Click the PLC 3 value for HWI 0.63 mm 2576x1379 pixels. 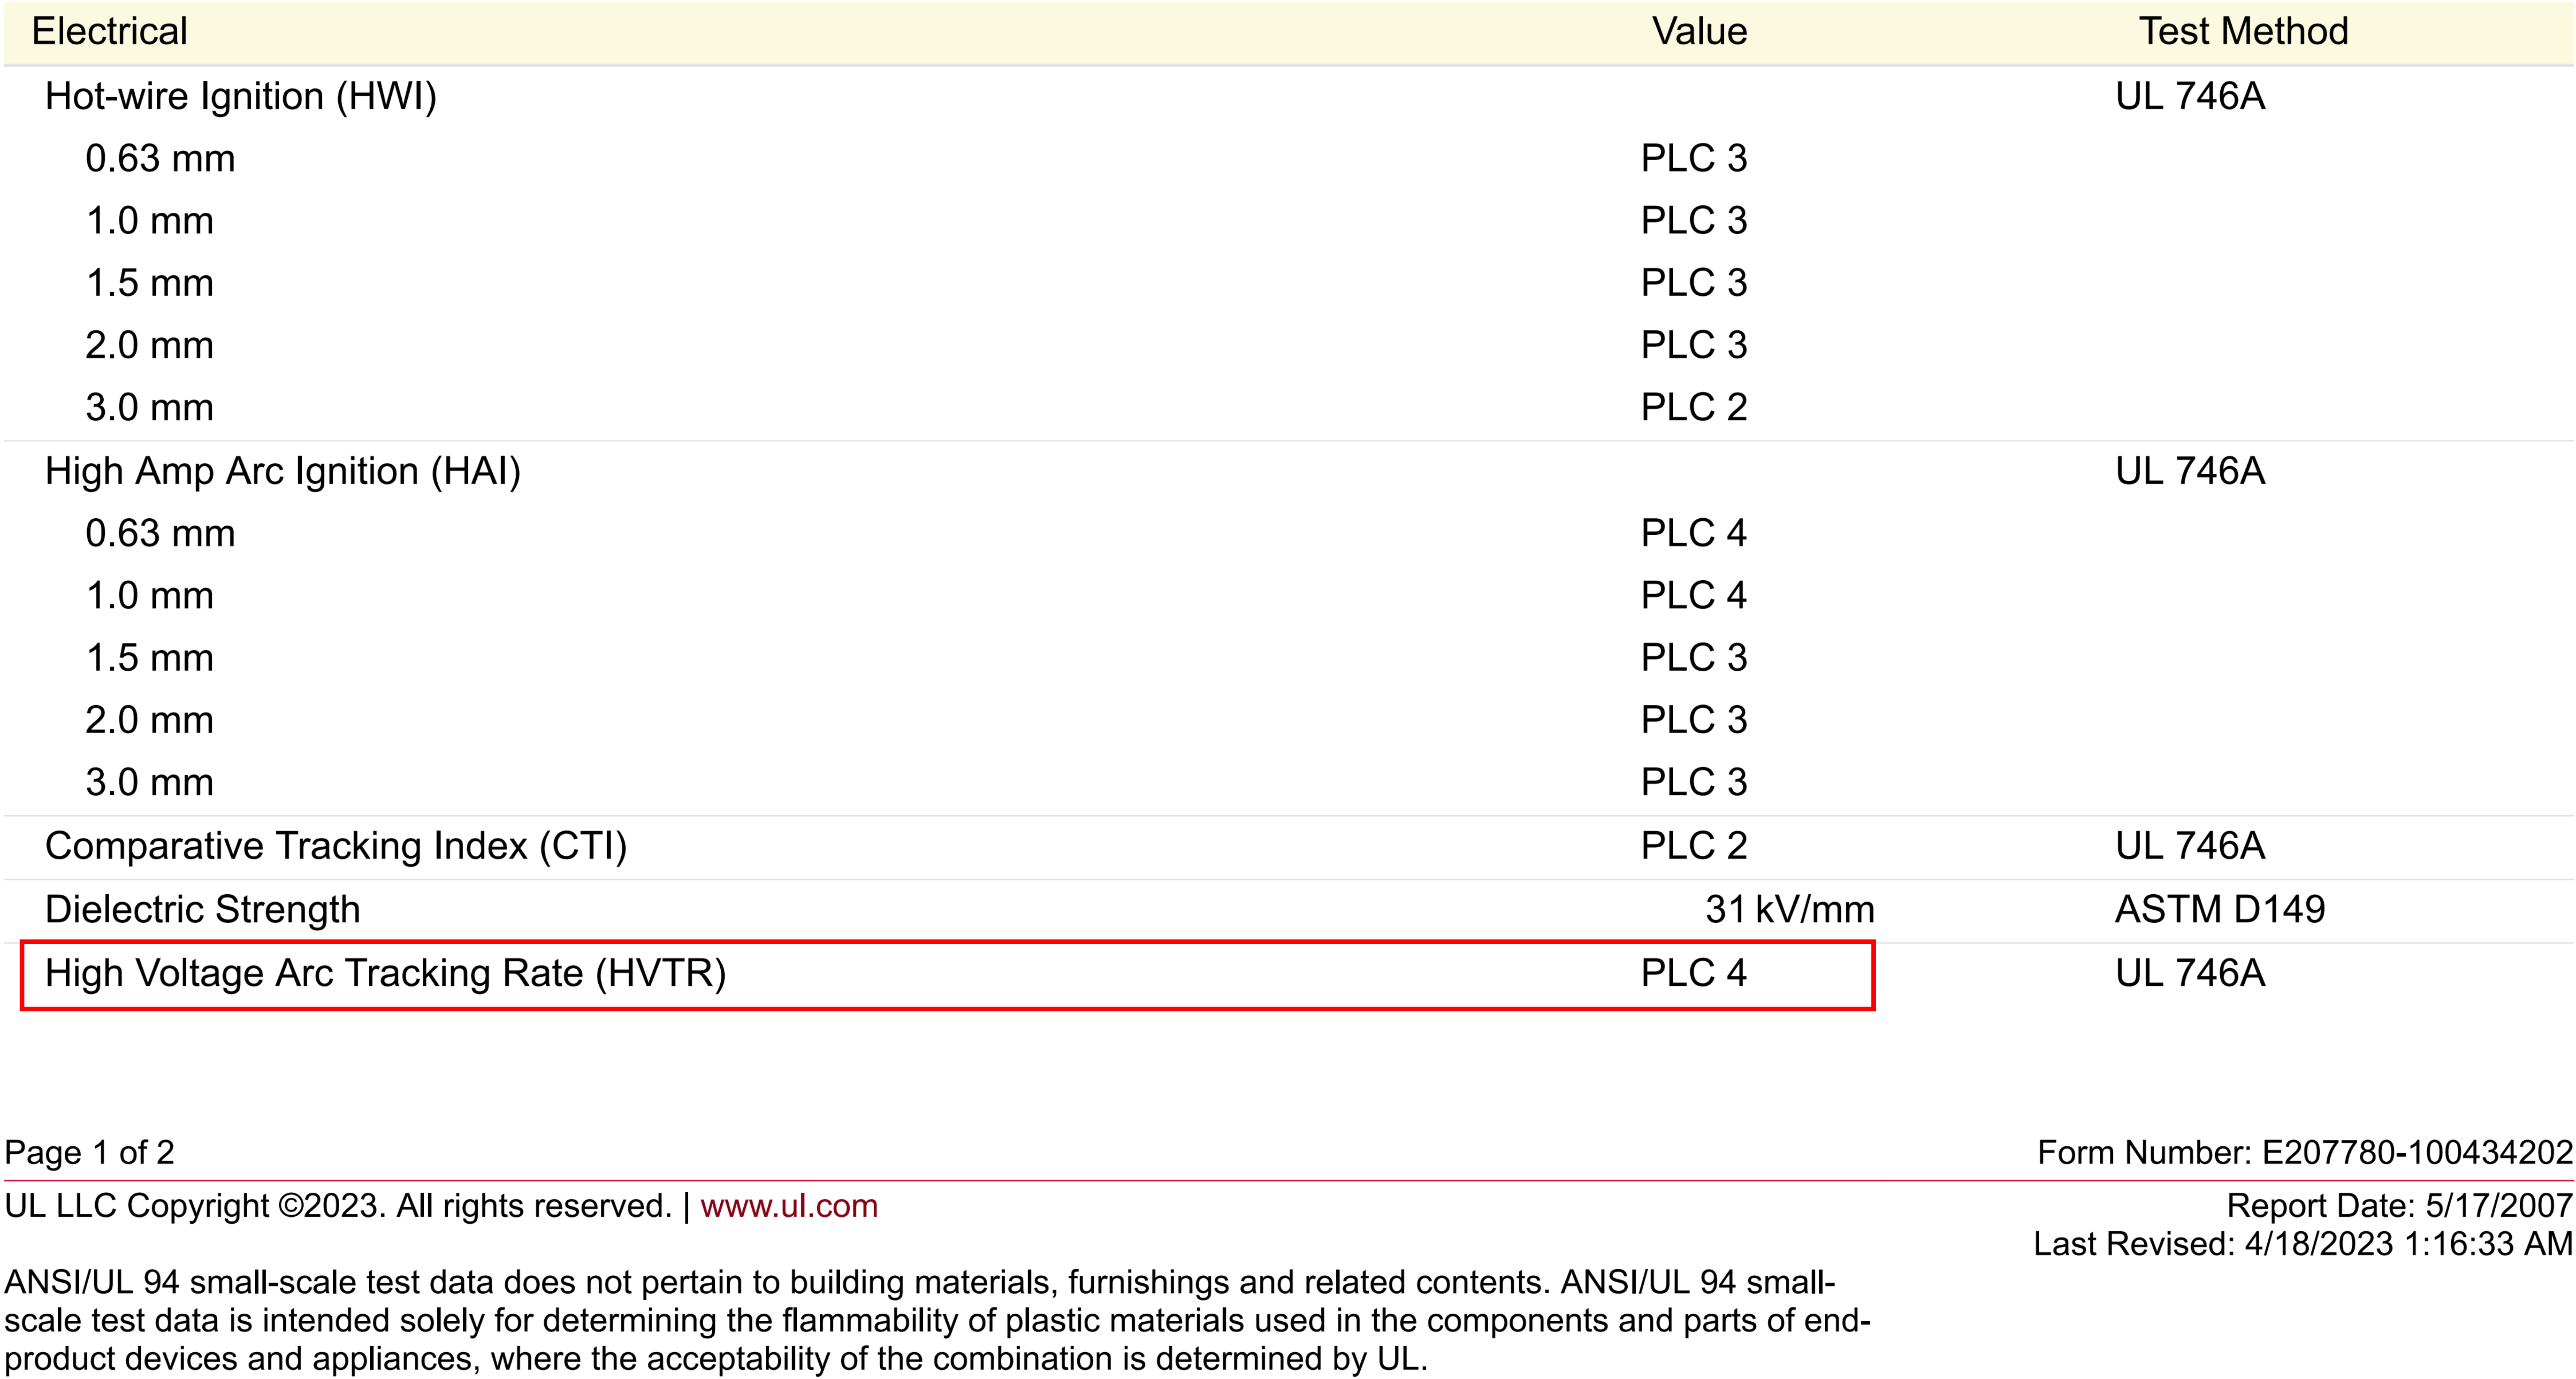point(1693,159)
